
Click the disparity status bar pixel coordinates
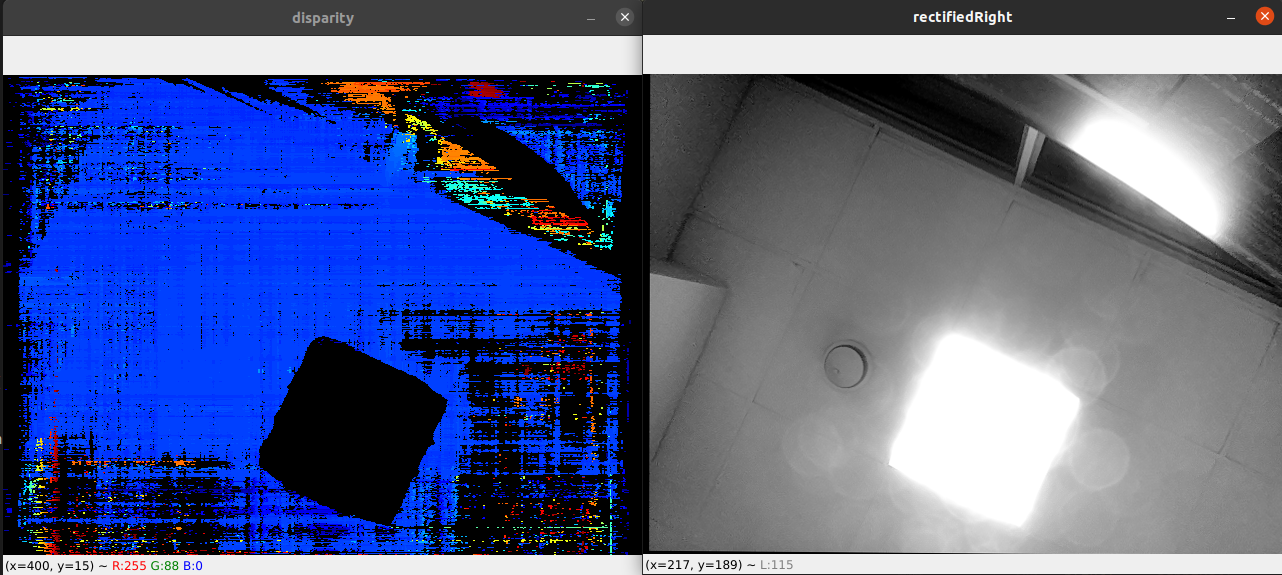coord(50,566)
